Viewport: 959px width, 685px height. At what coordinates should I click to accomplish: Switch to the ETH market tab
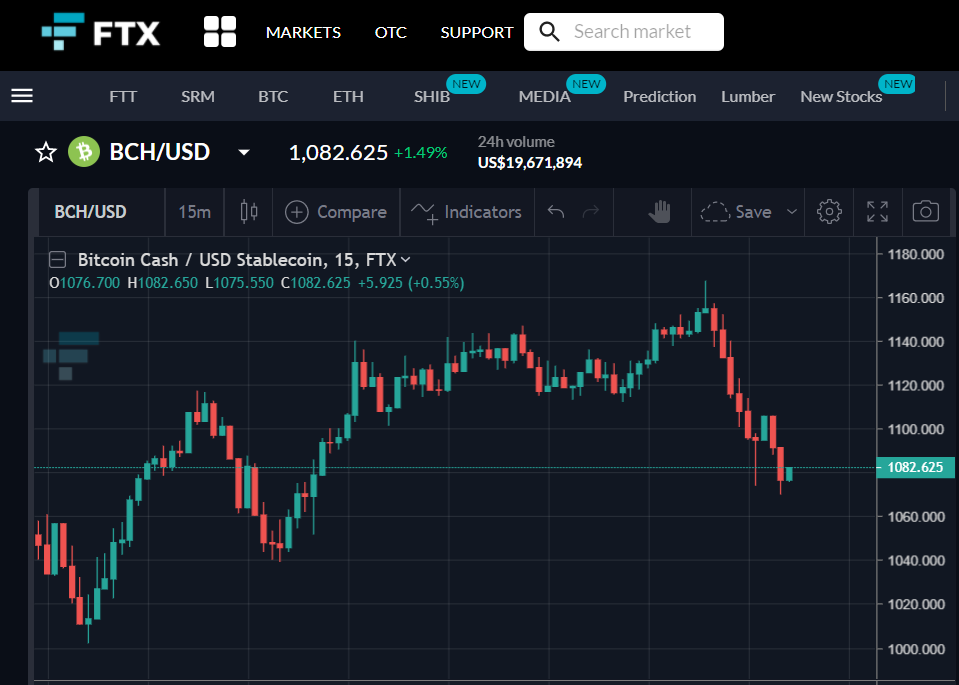tap(348, 97)
